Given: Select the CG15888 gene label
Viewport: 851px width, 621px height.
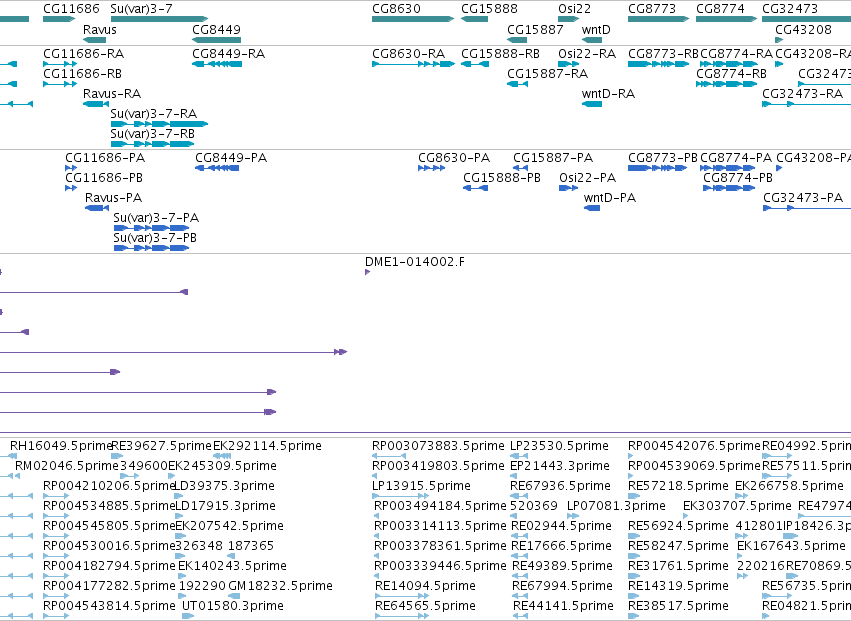Looking at the screenshot, I should [x=490, y=9].
